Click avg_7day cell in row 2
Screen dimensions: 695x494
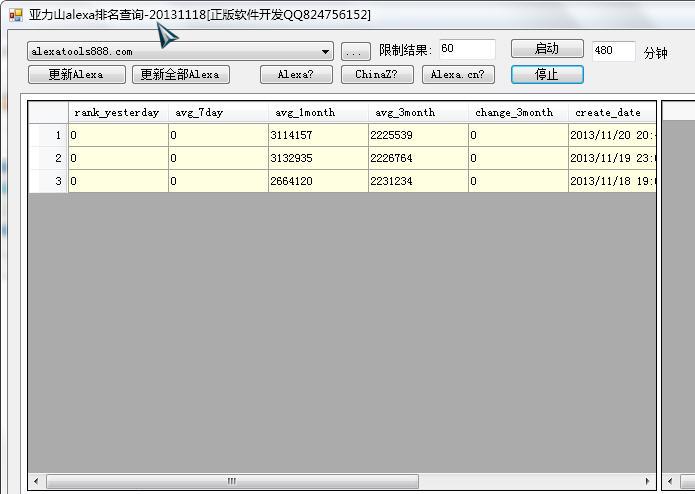[219, 158]
